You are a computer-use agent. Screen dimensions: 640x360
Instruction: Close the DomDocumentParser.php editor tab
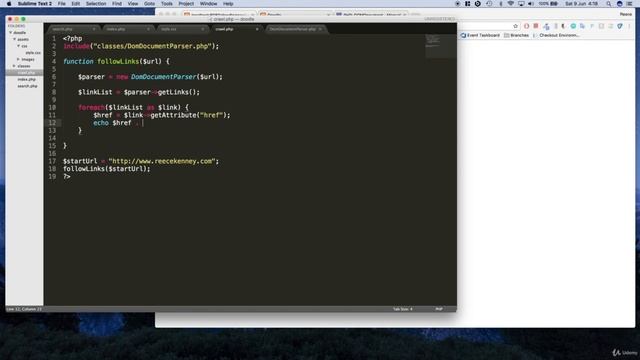[320, 29]
